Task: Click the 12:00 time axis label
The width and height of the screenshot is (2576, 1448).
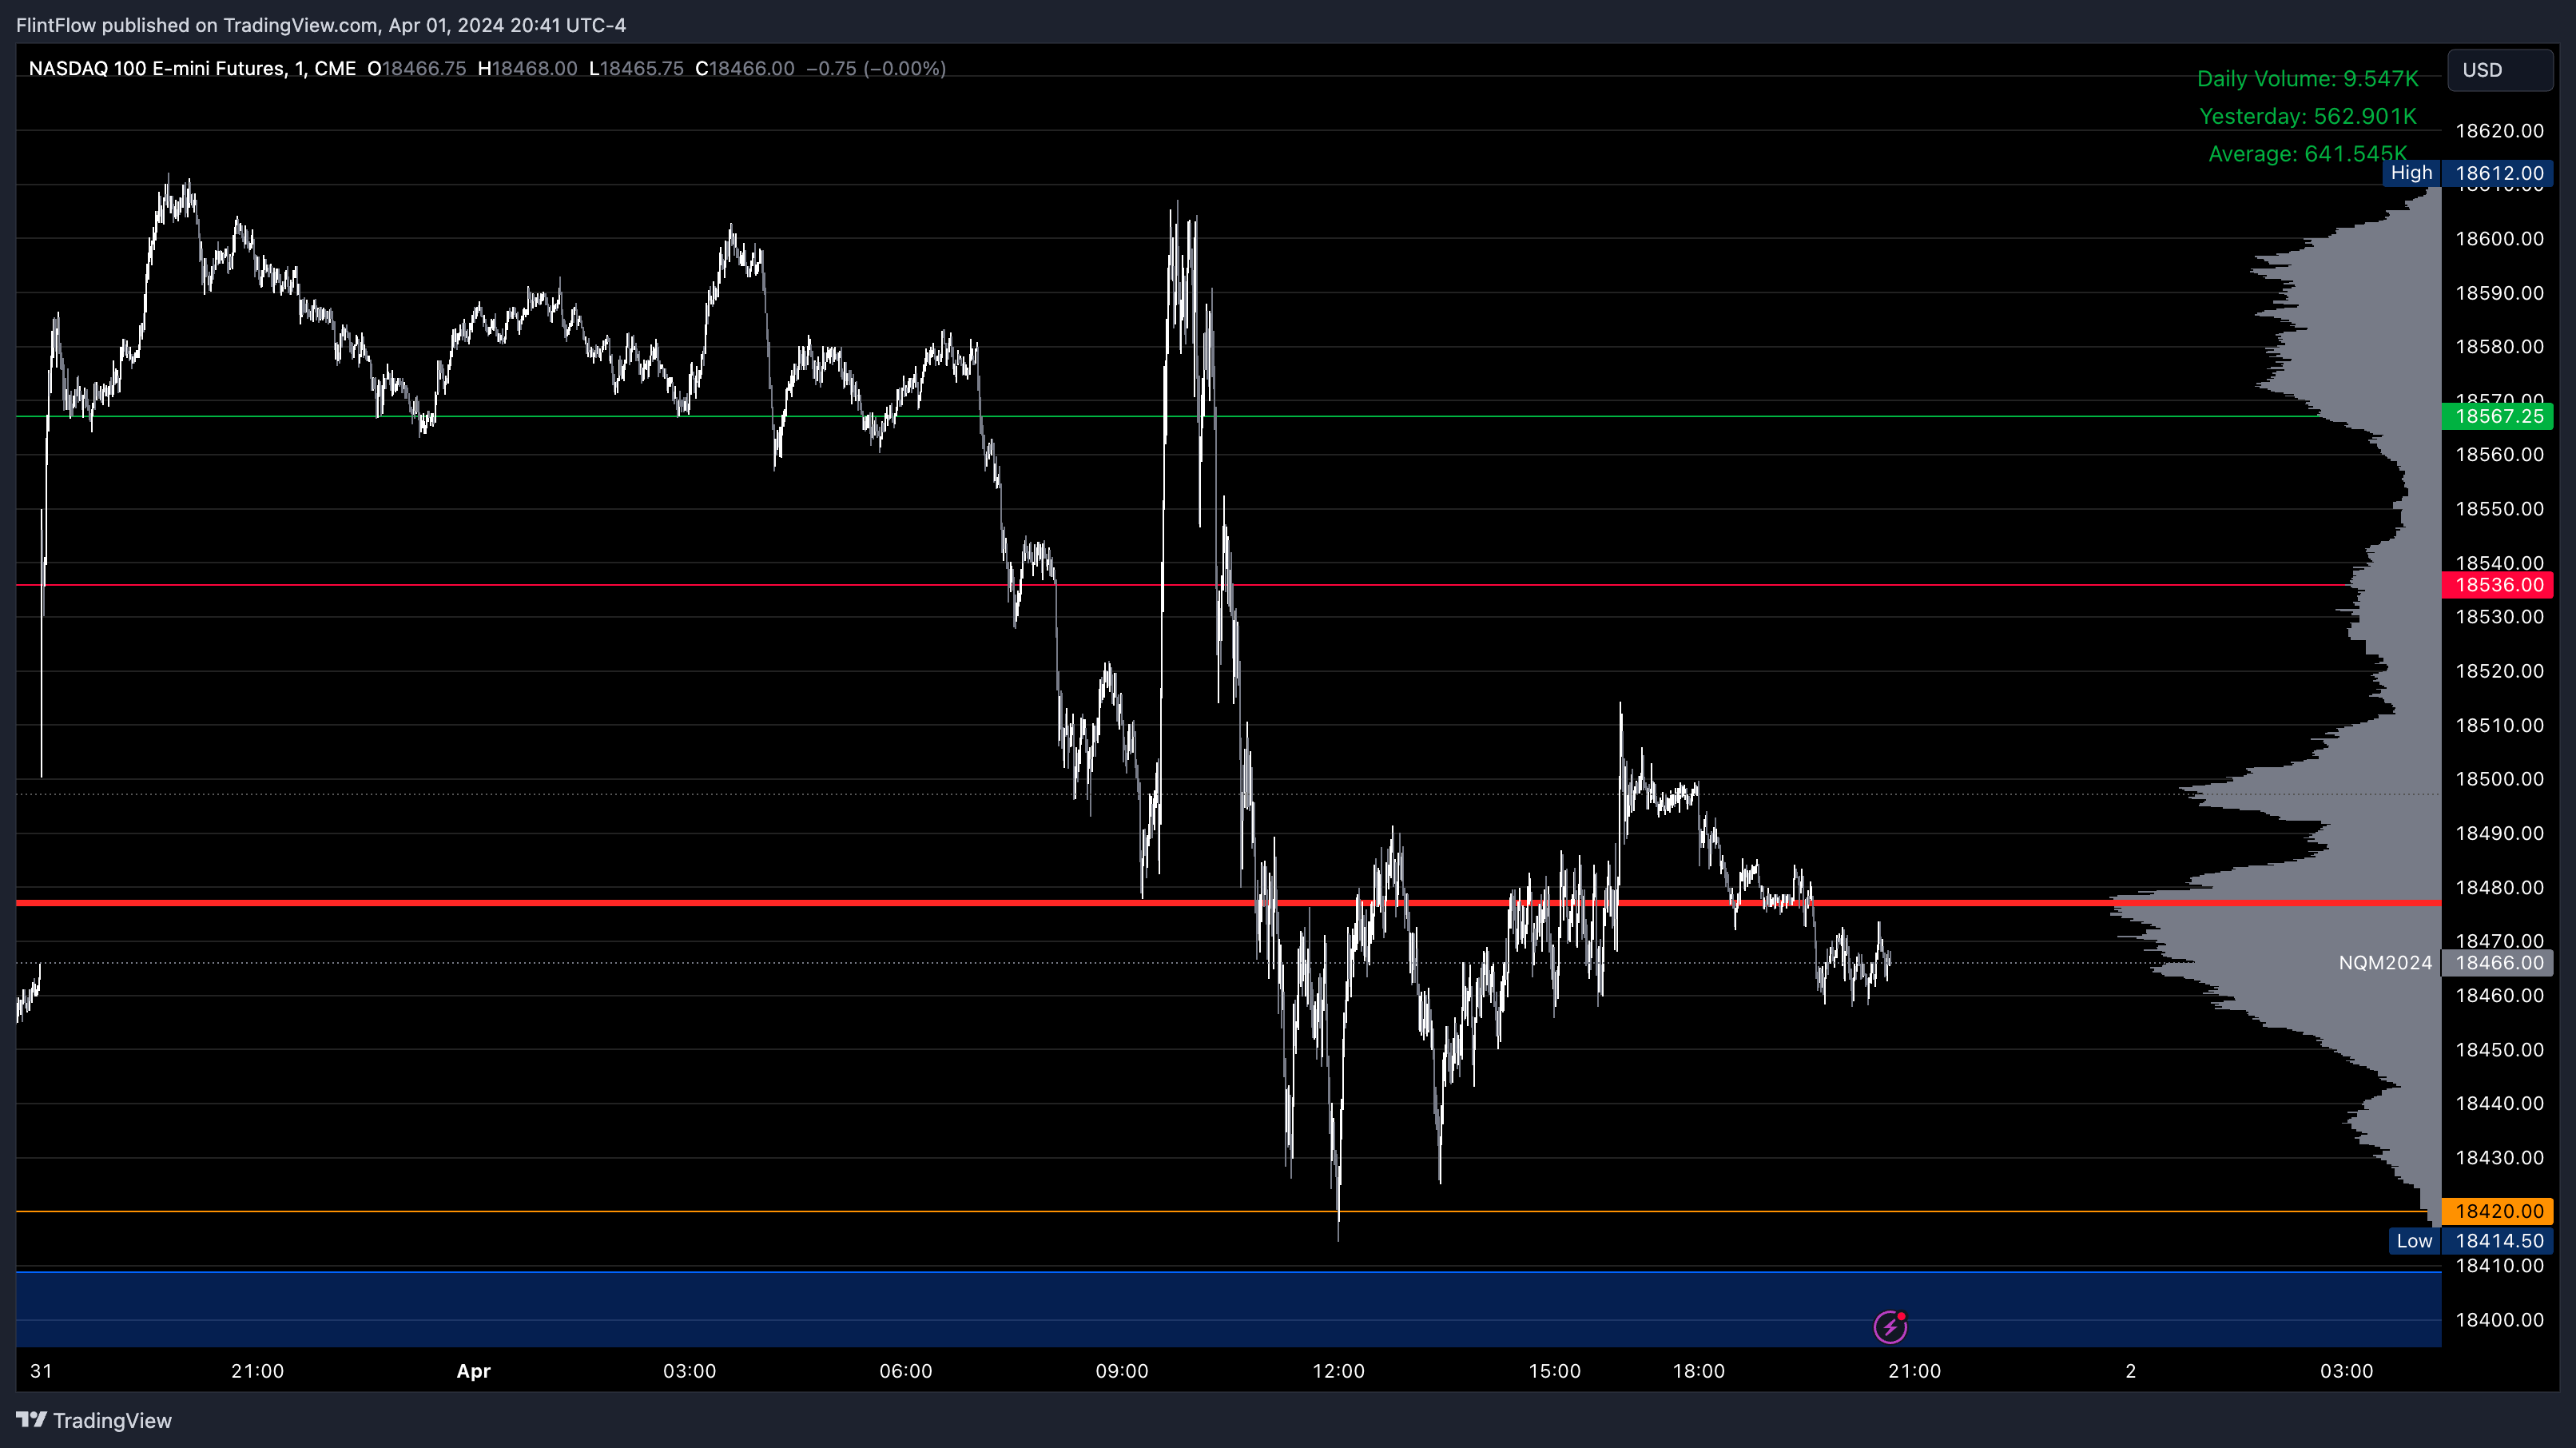Action: click(x=1338, y=1371)
